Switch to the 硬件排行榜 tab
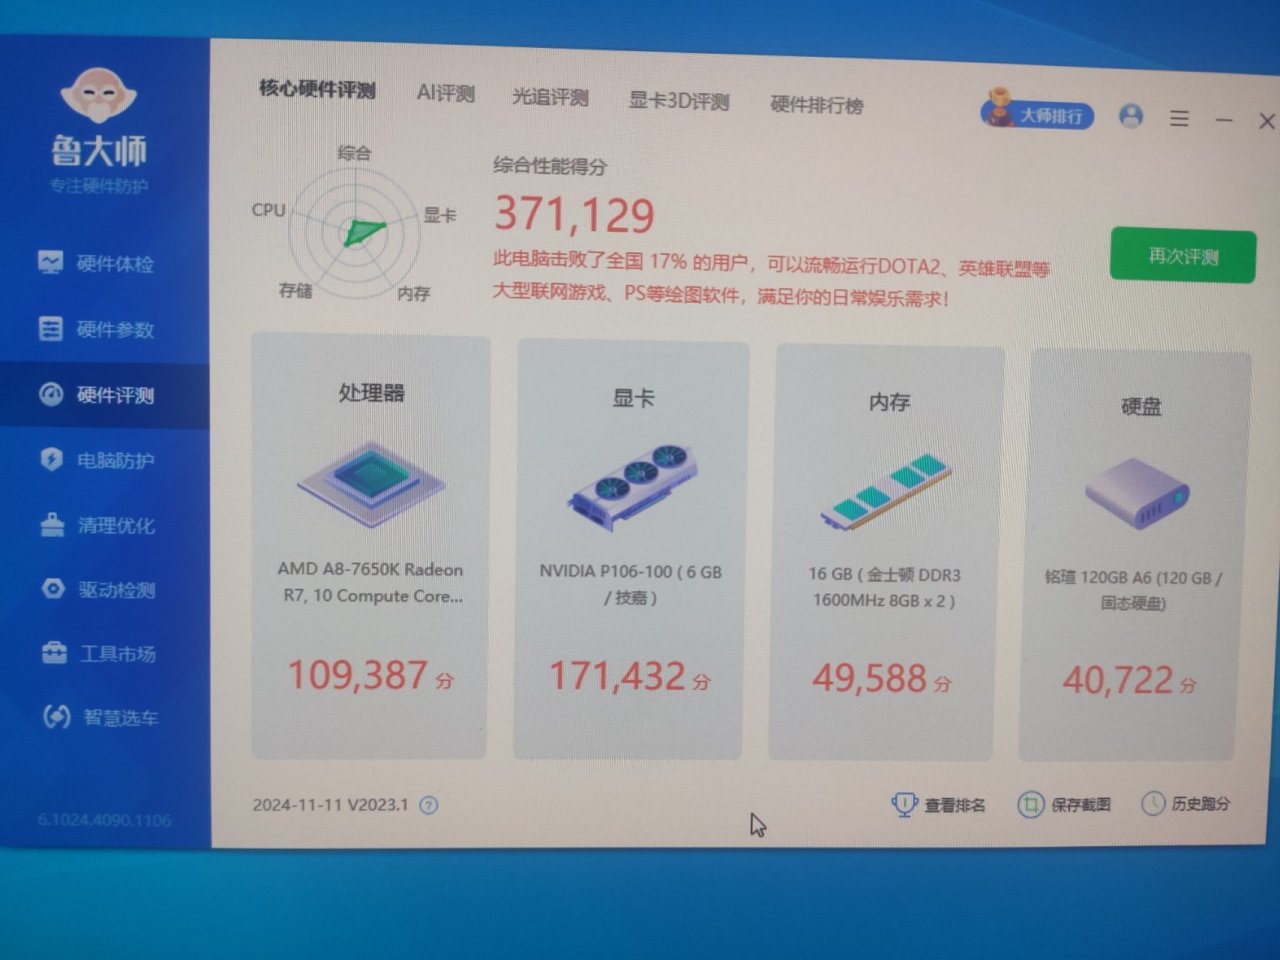 tap(817, 105)
